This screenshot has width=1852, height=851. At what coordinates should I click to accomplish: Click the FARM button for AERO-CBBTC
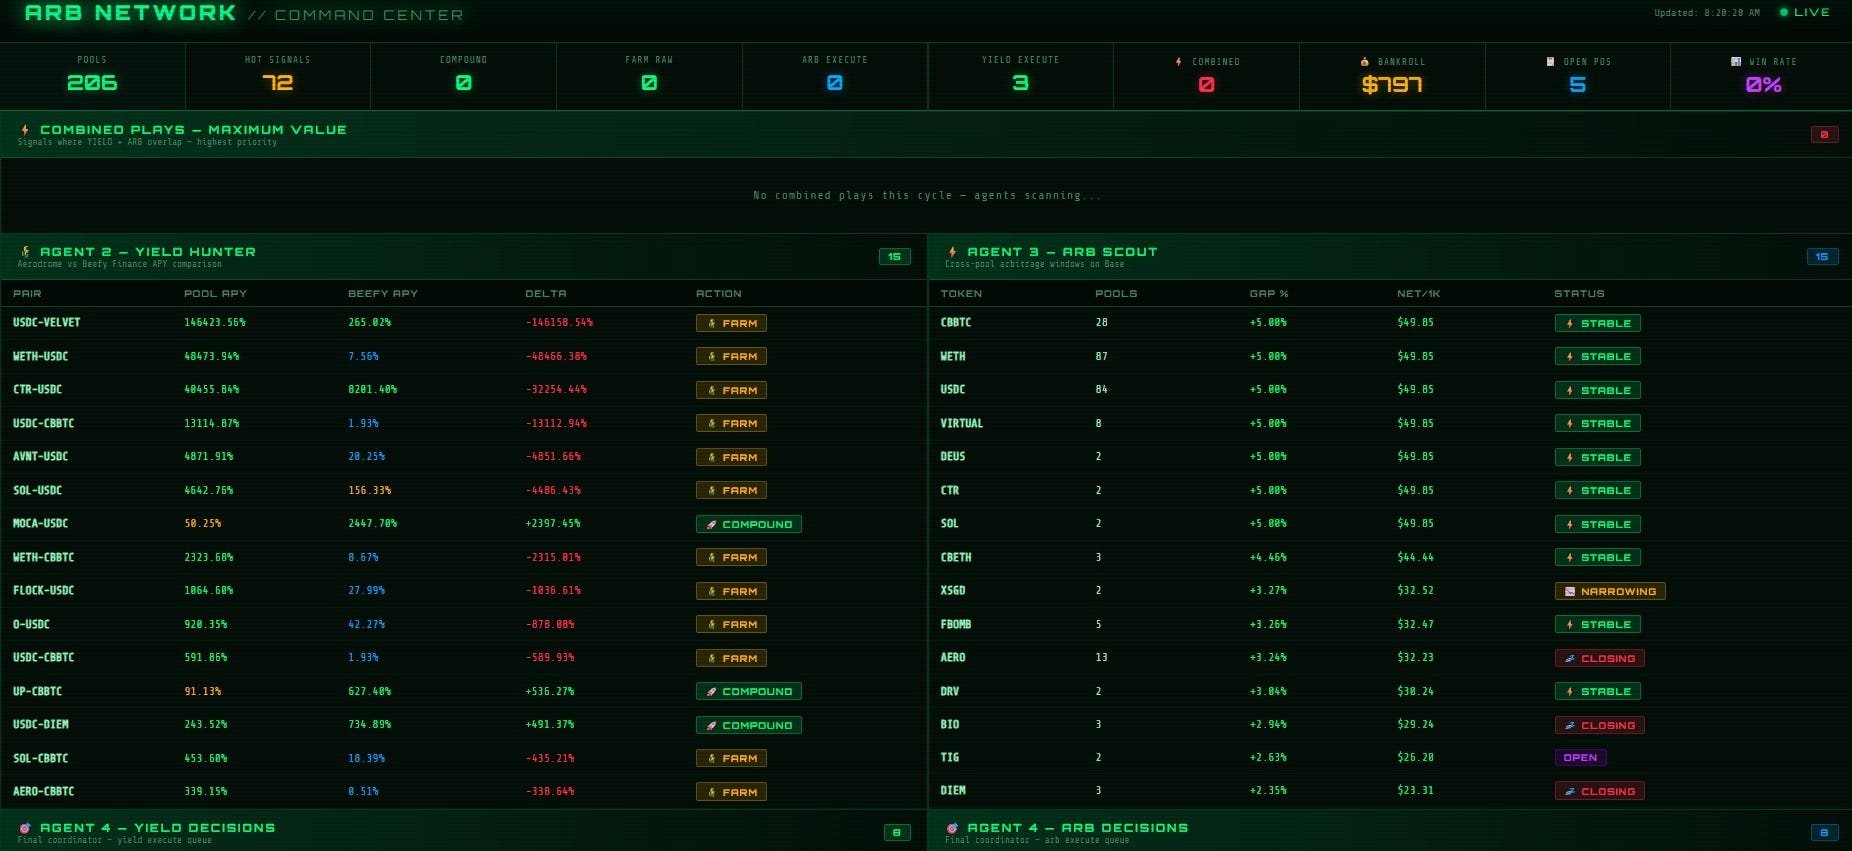(731, 792)
